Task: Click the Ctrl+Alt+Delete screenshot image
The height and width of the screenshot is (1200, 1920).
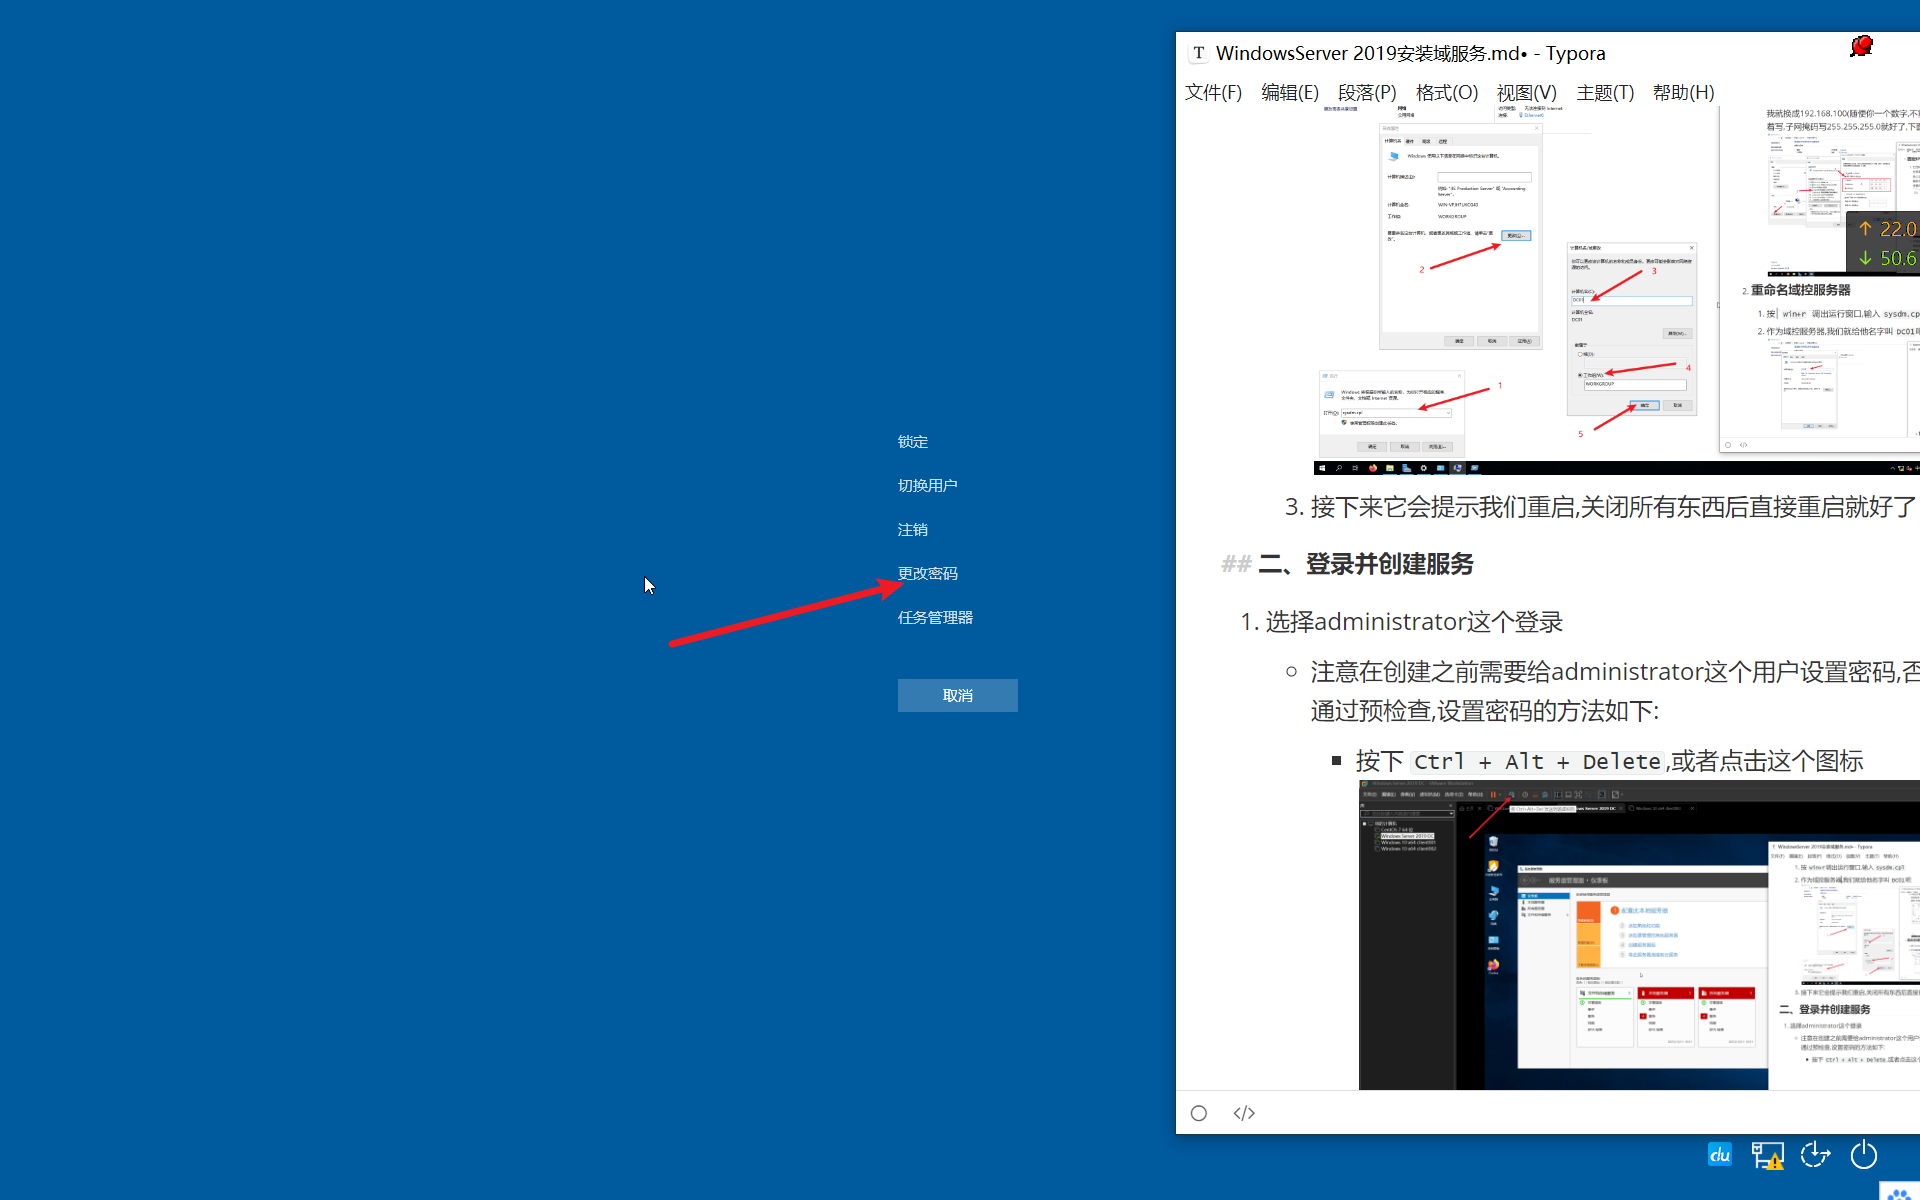Action: pyautogui.click(x=1640, y=935)
